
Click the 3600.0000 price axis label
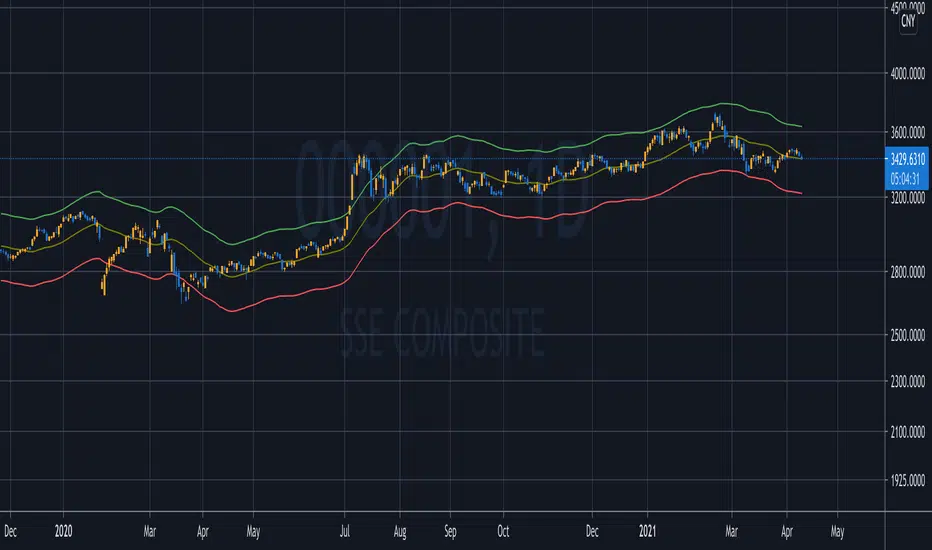click(x=908, y=132)
